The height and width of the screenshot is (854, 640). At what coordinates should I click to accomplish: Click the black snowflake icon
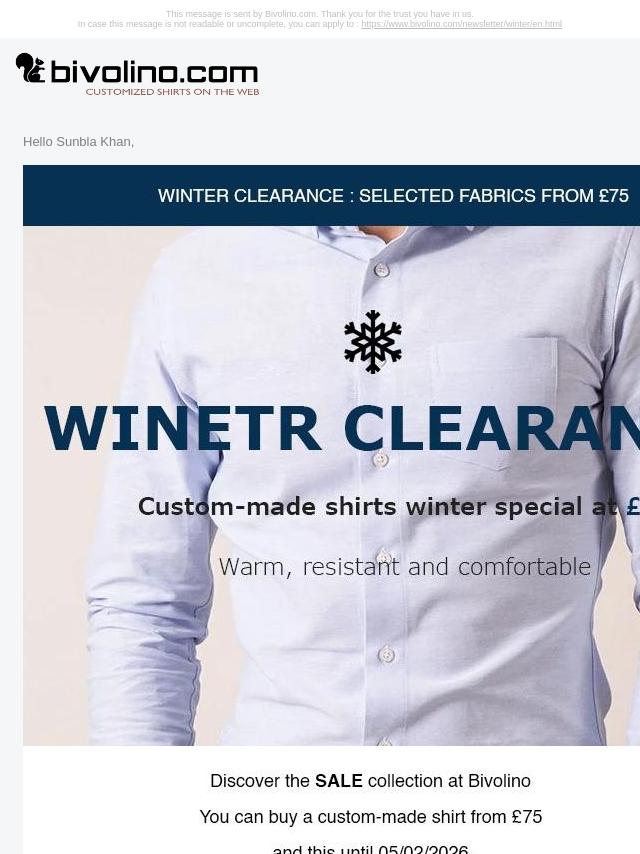373,342
